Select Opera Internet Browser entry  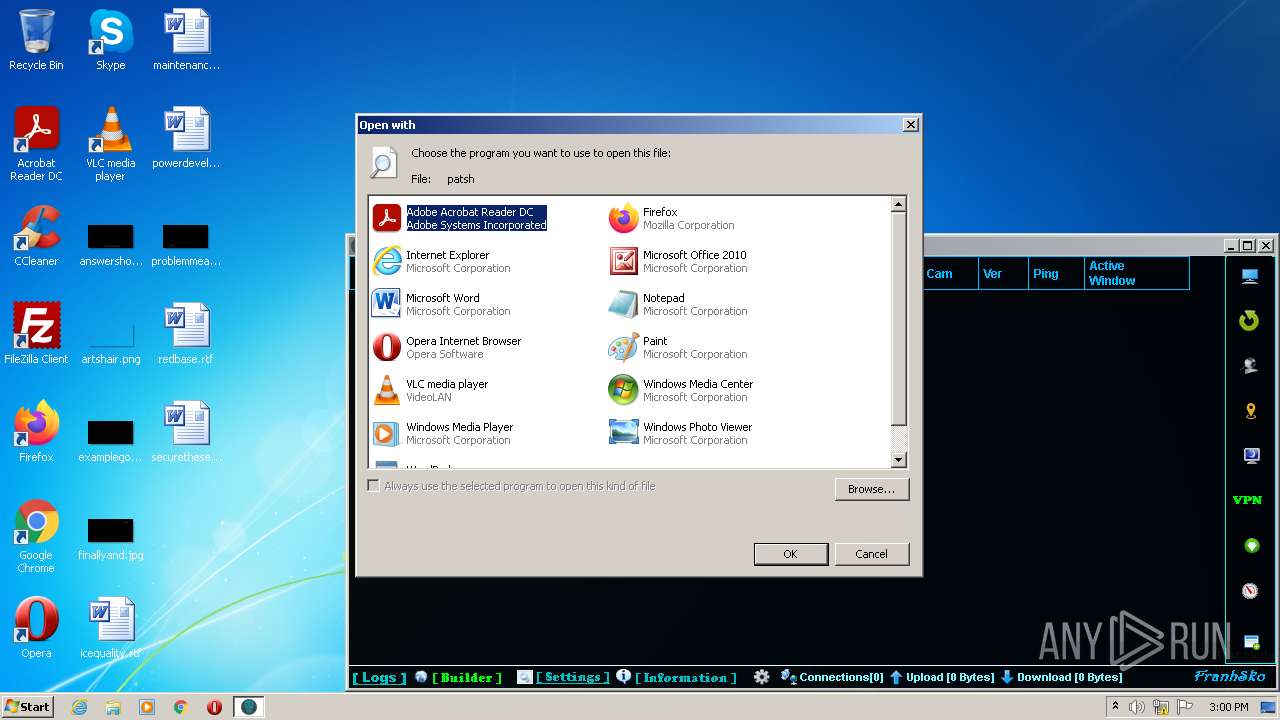click(x=447, y=347)
